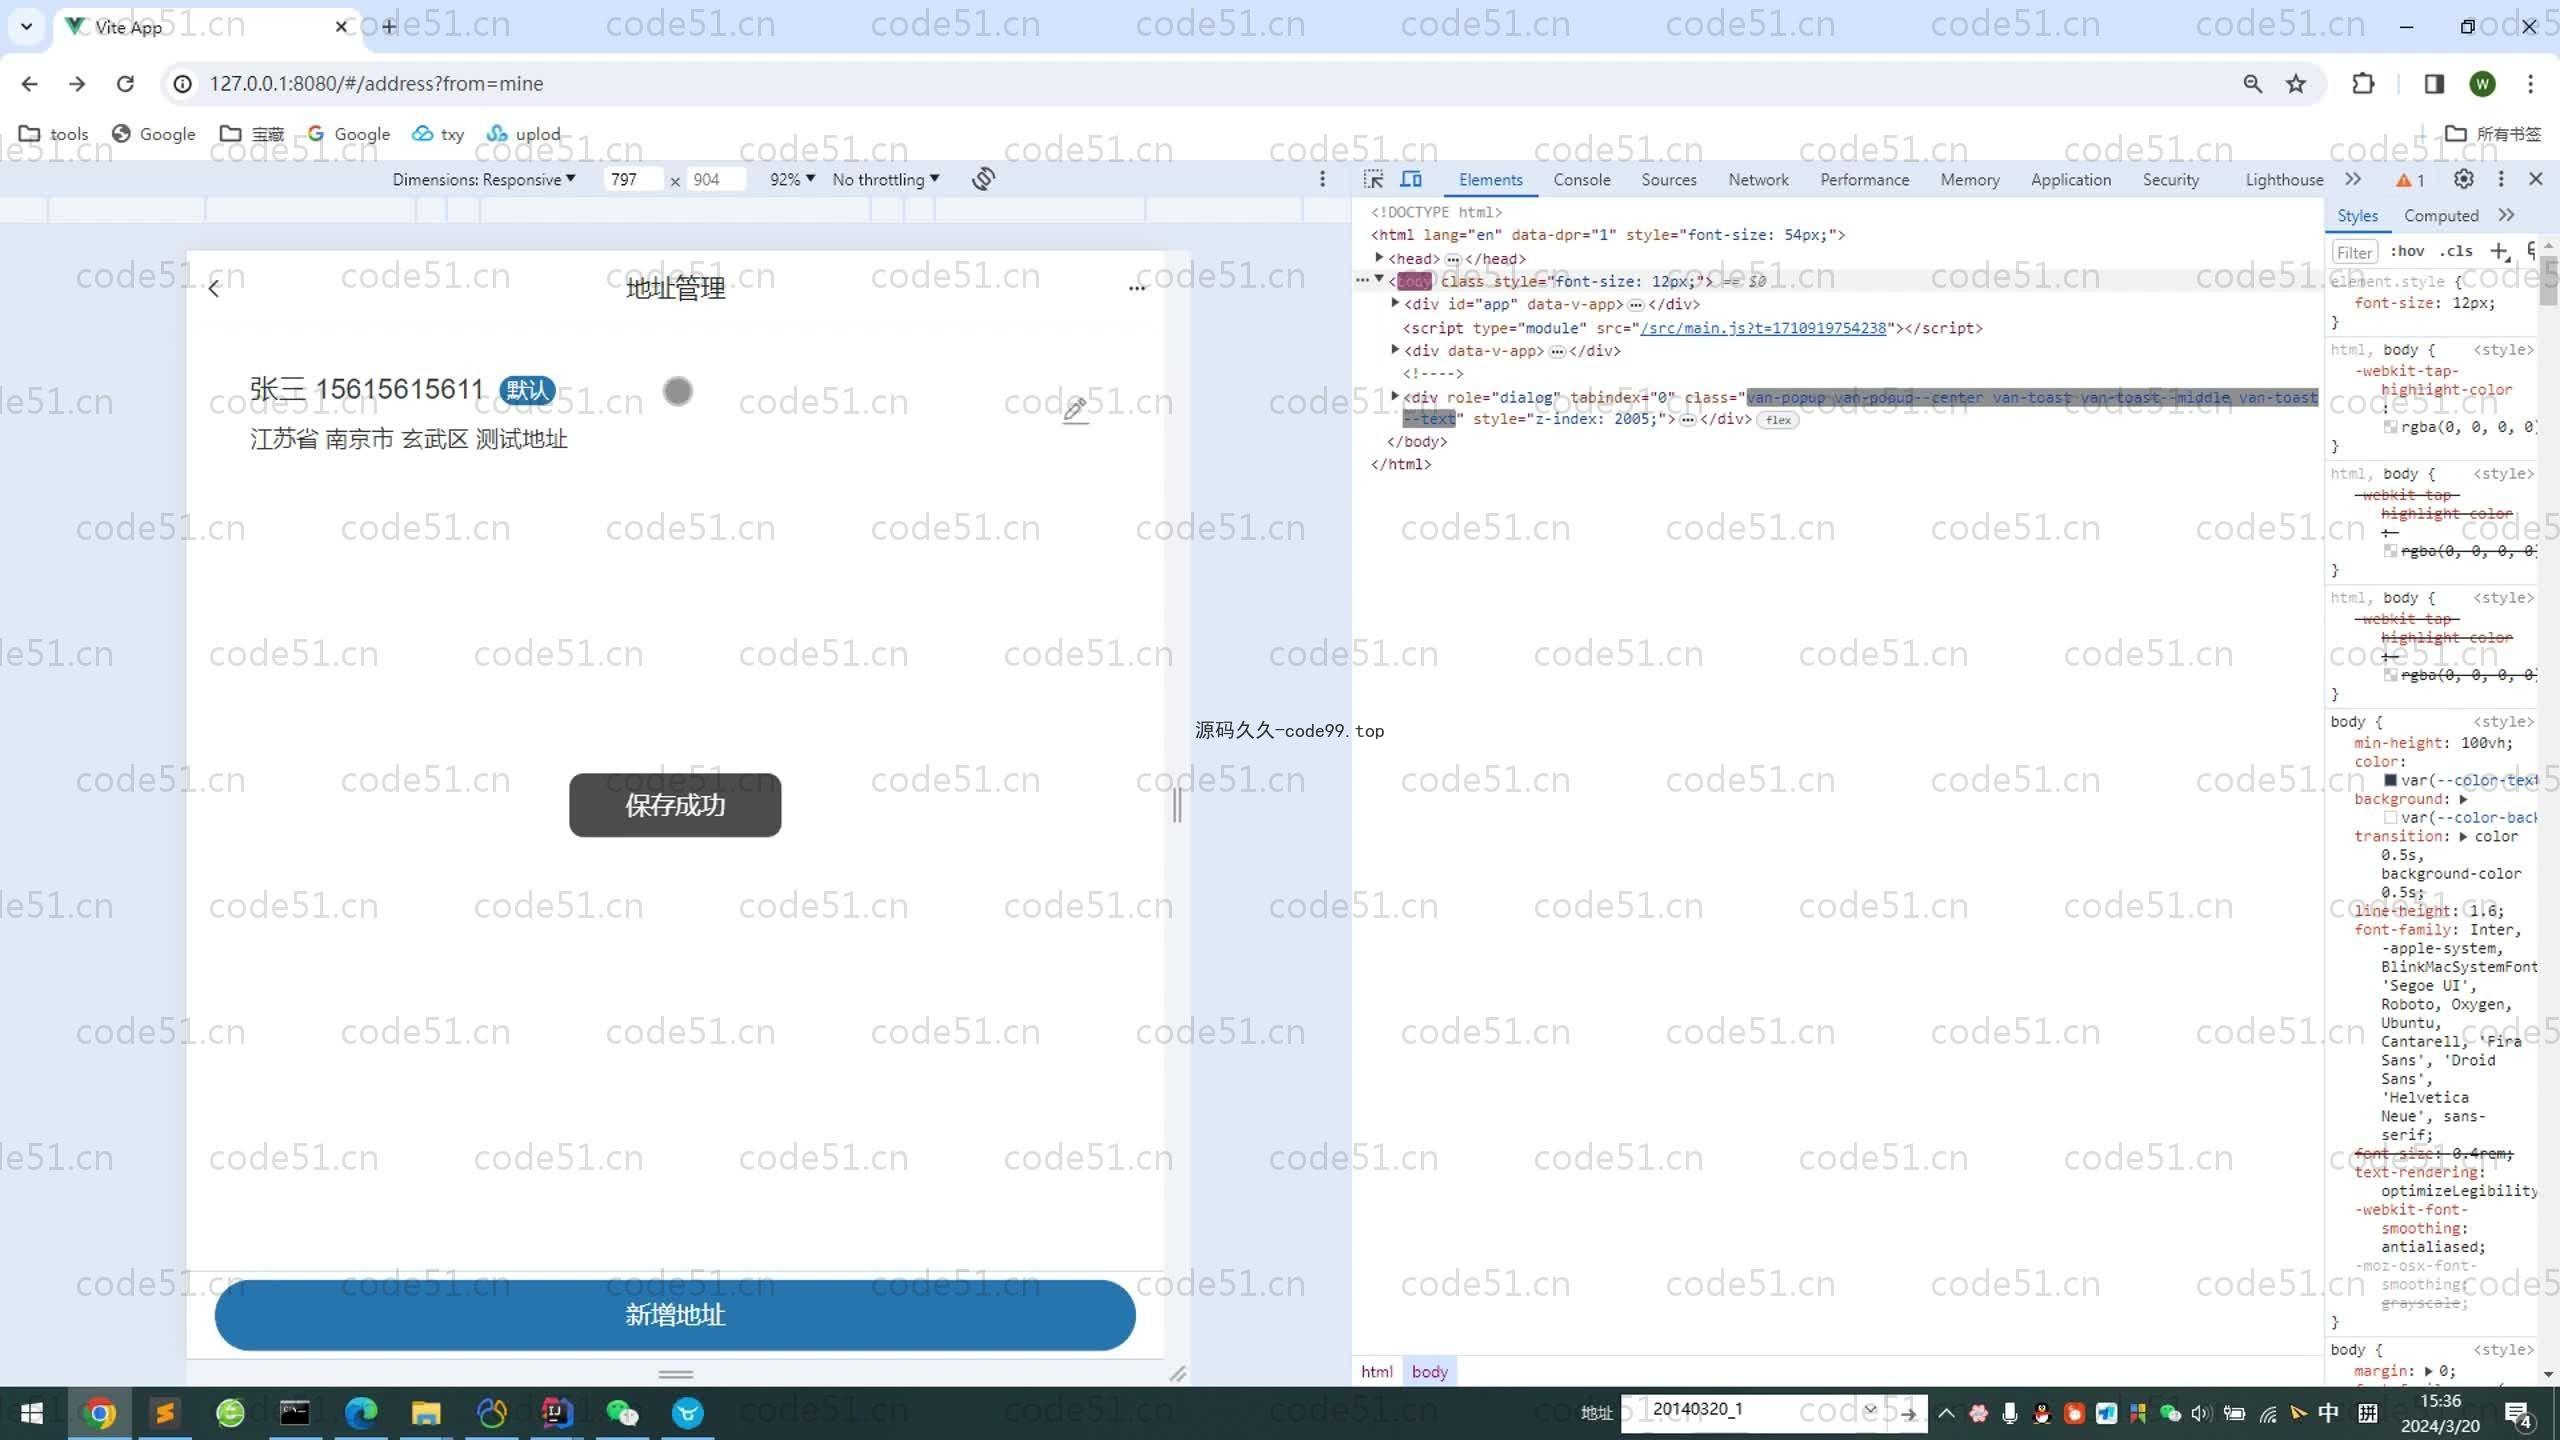Open the /src/main.js script link

tap(1762, 328)
